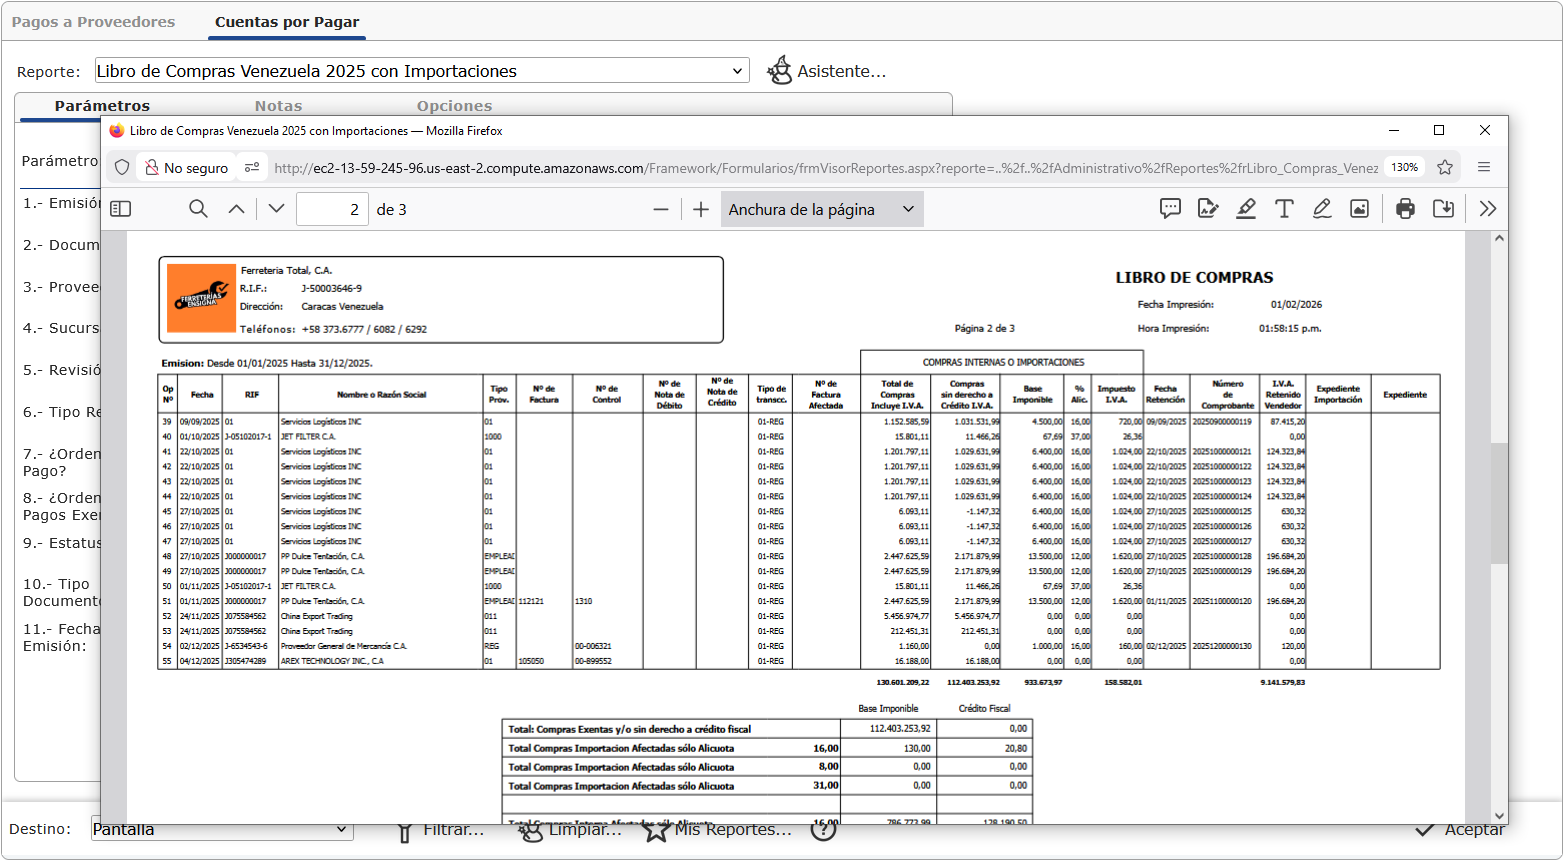The width and height of the screenshot is (1564, 861).
Task: Select the Text annotation tool
Action: tap(1283, 208)
